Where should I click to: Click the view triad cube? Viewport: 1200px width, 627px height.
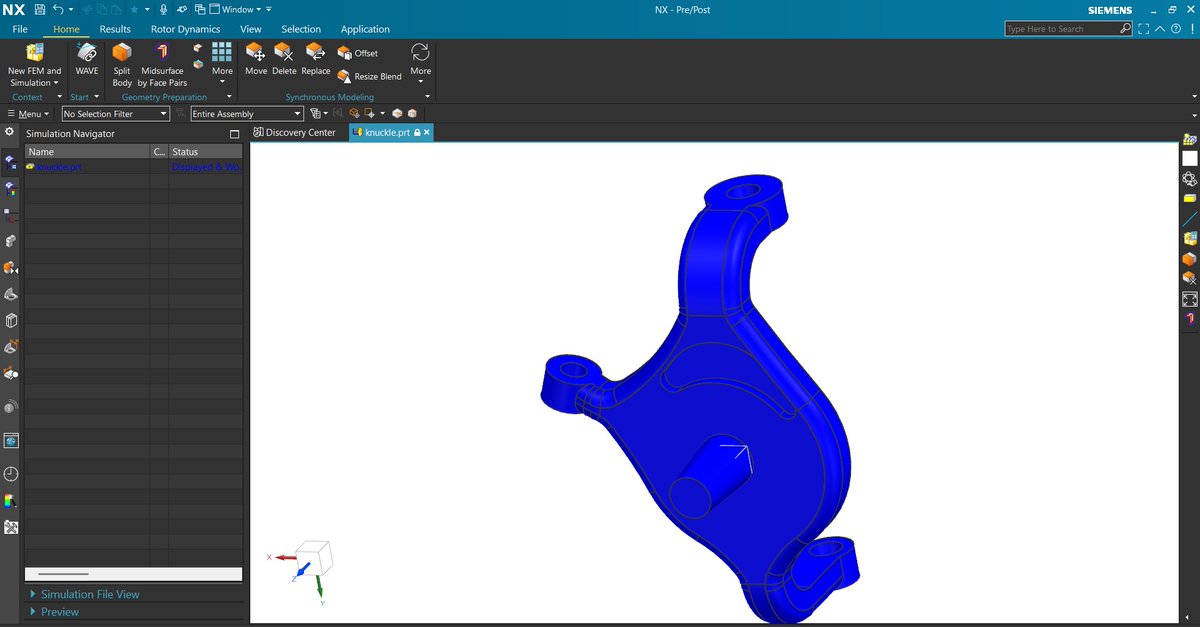[x=315, y=556]
